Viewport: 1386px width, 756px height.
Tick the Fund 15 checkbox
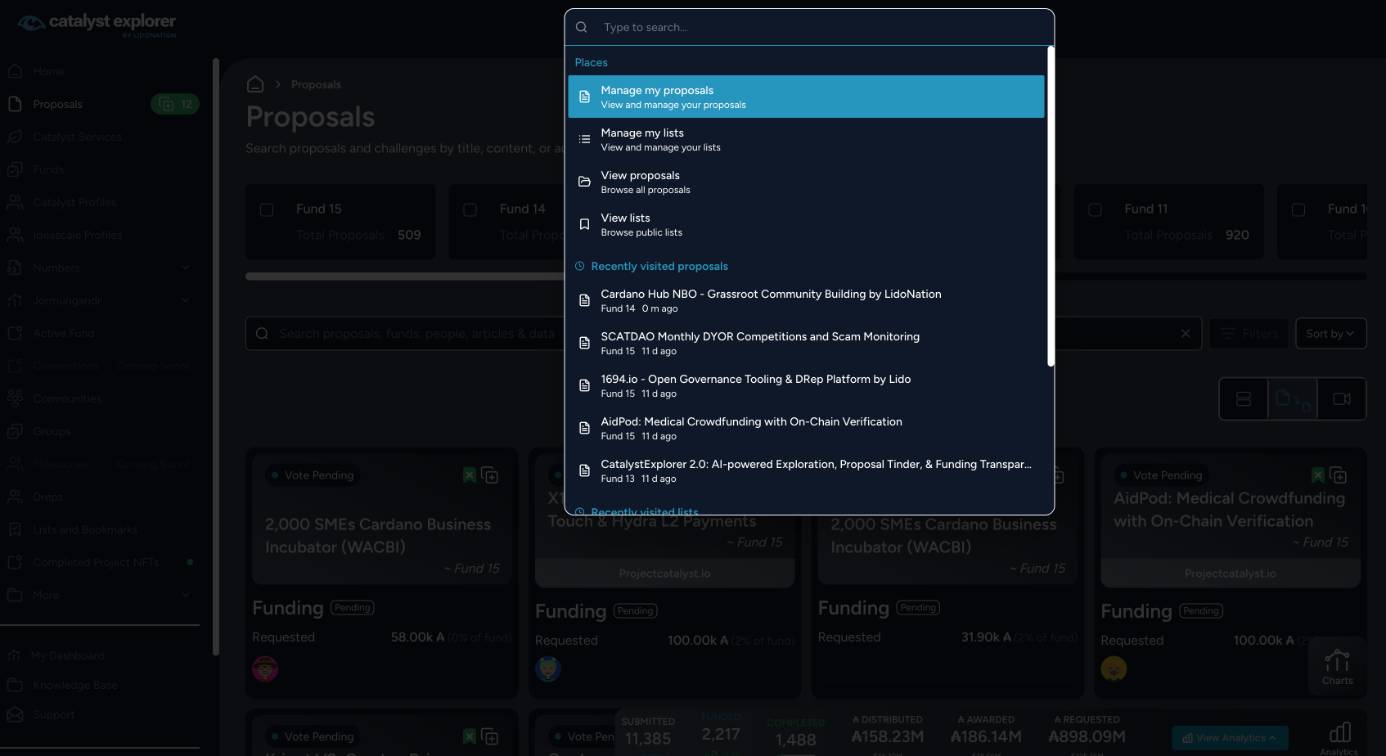point(267,210)
